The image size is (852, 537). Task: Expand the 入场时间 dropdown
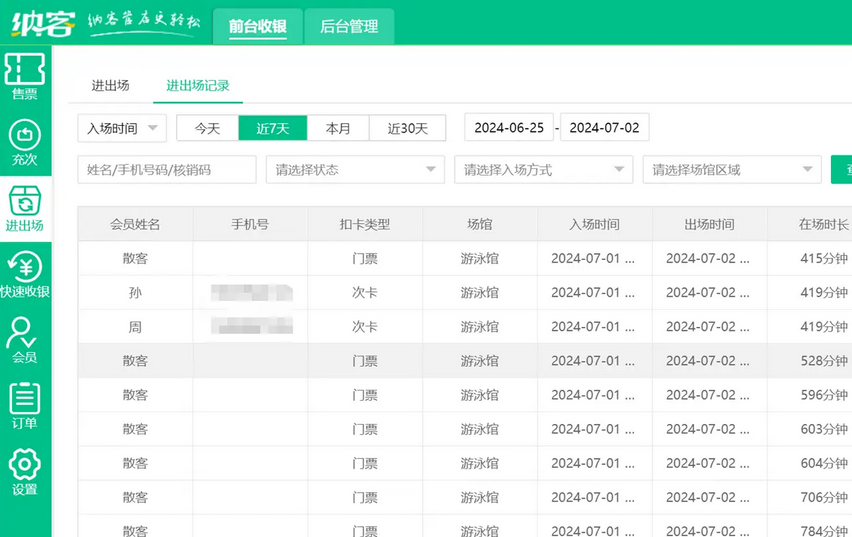(x=122, y=128)
